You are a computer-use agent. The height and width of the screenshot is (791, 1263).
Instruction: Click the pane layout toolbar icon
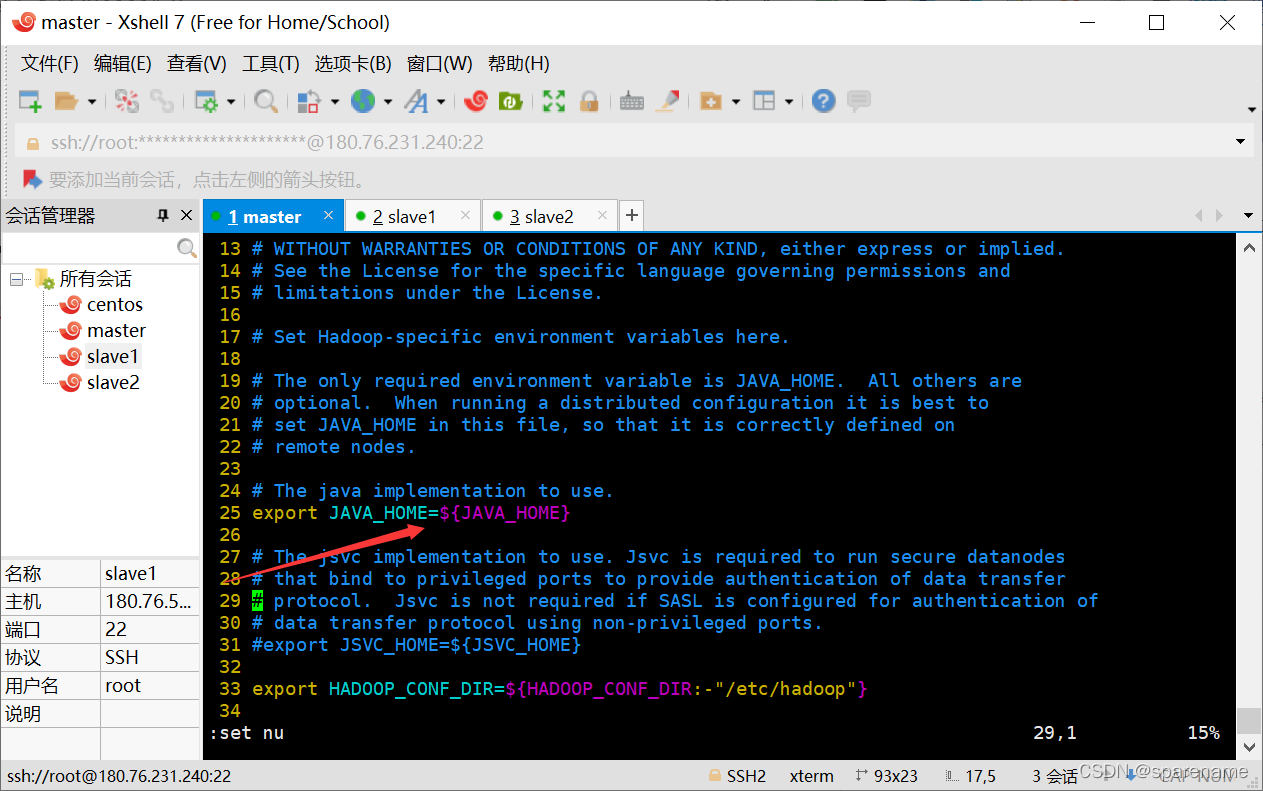coord(764,101)
